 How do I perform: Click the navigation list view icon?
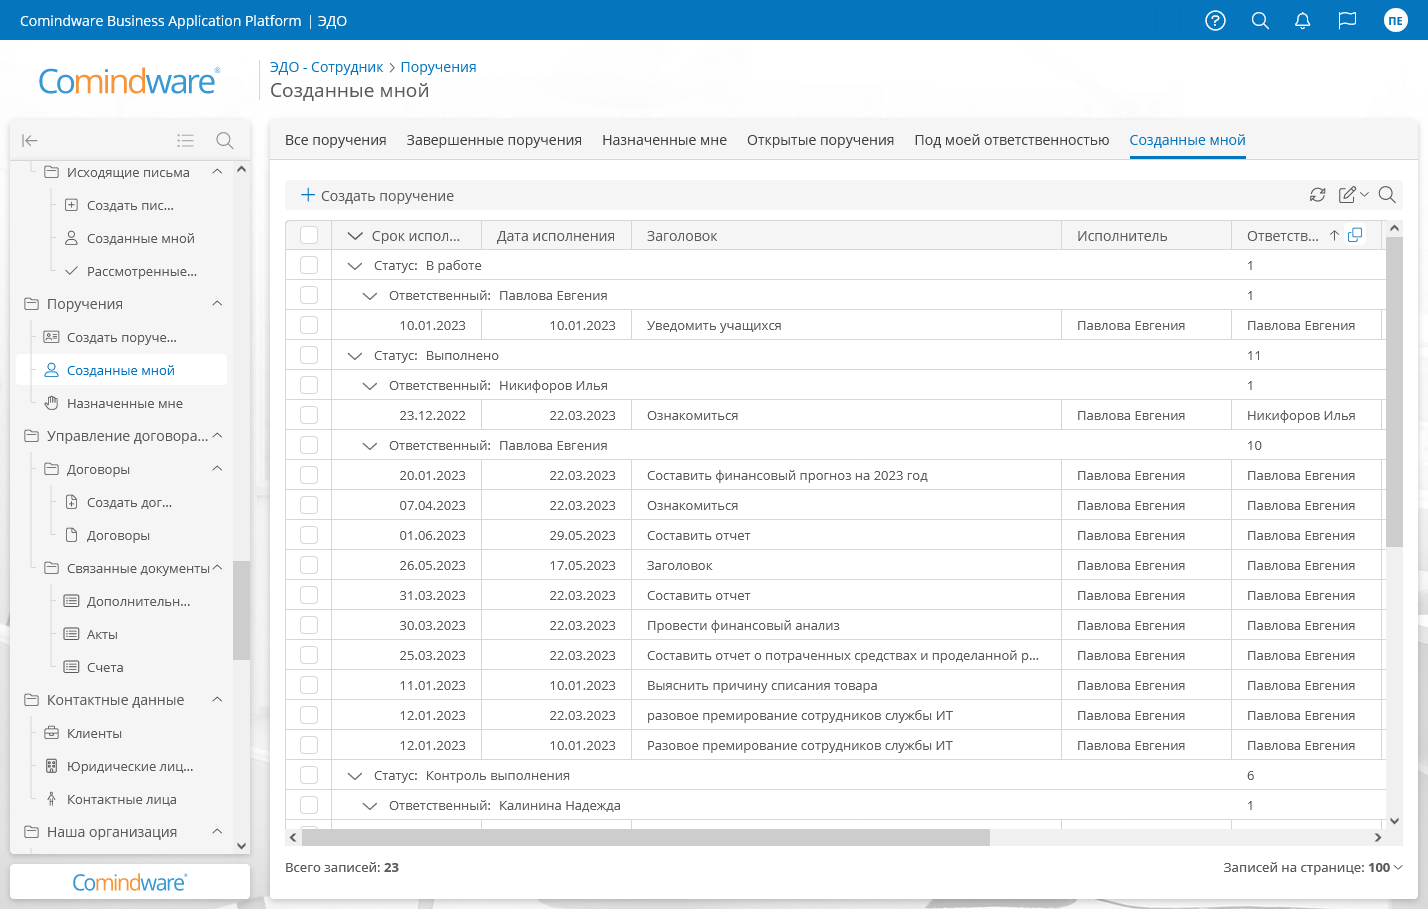[185, 140]
